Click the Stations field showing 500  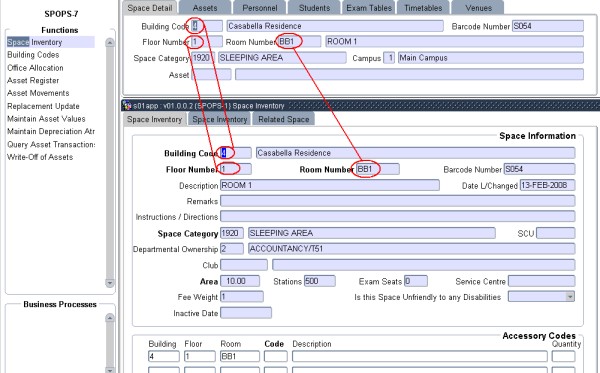pyautogui.click(x=320, y=281)
